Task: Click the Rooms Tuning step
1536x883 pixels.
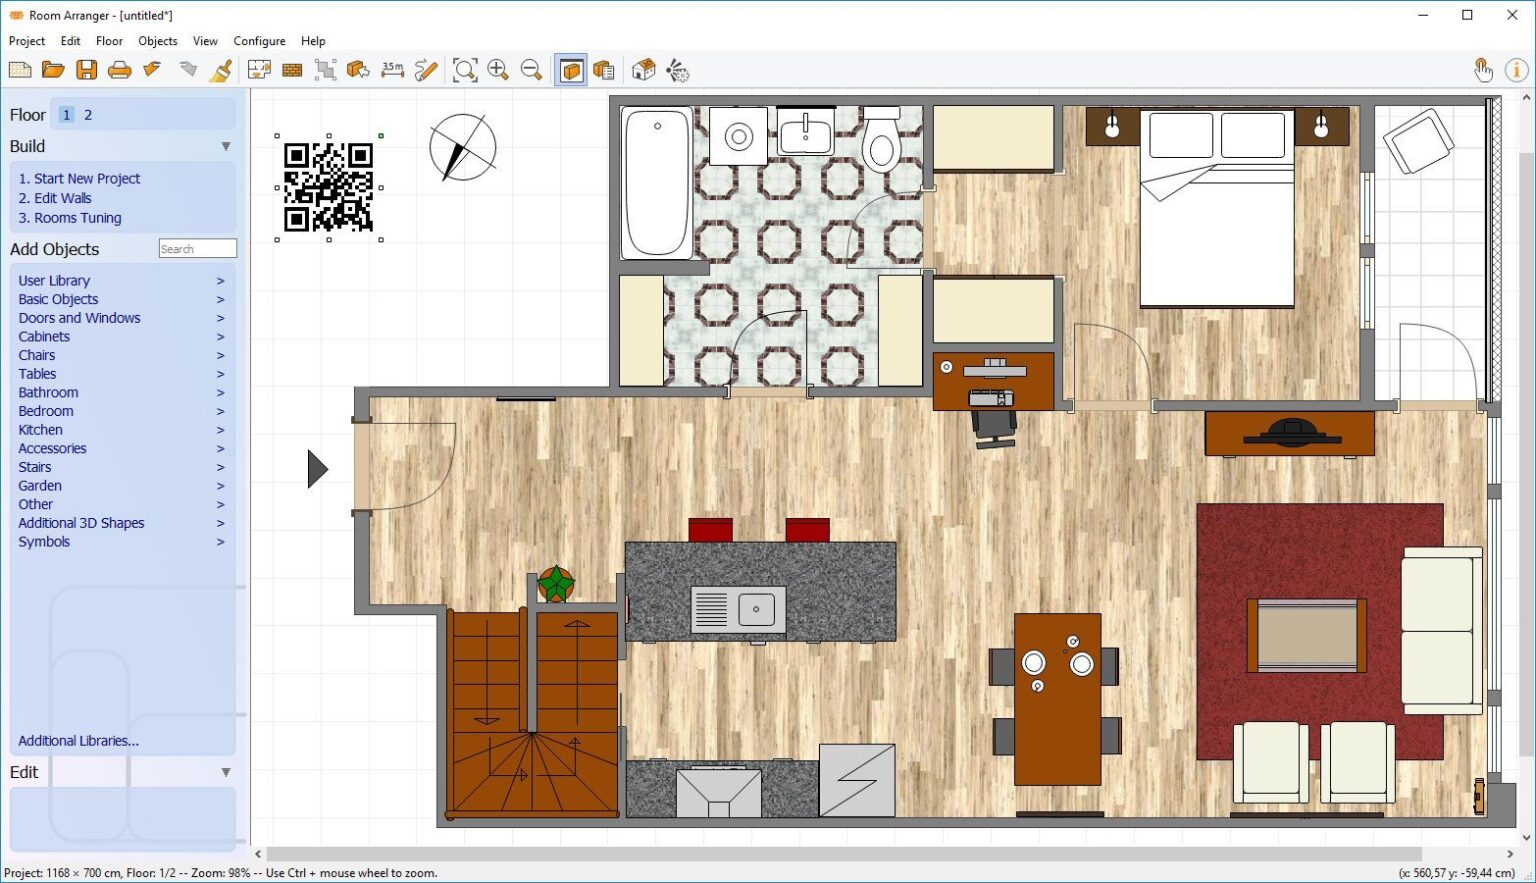Action: (70, 217)
